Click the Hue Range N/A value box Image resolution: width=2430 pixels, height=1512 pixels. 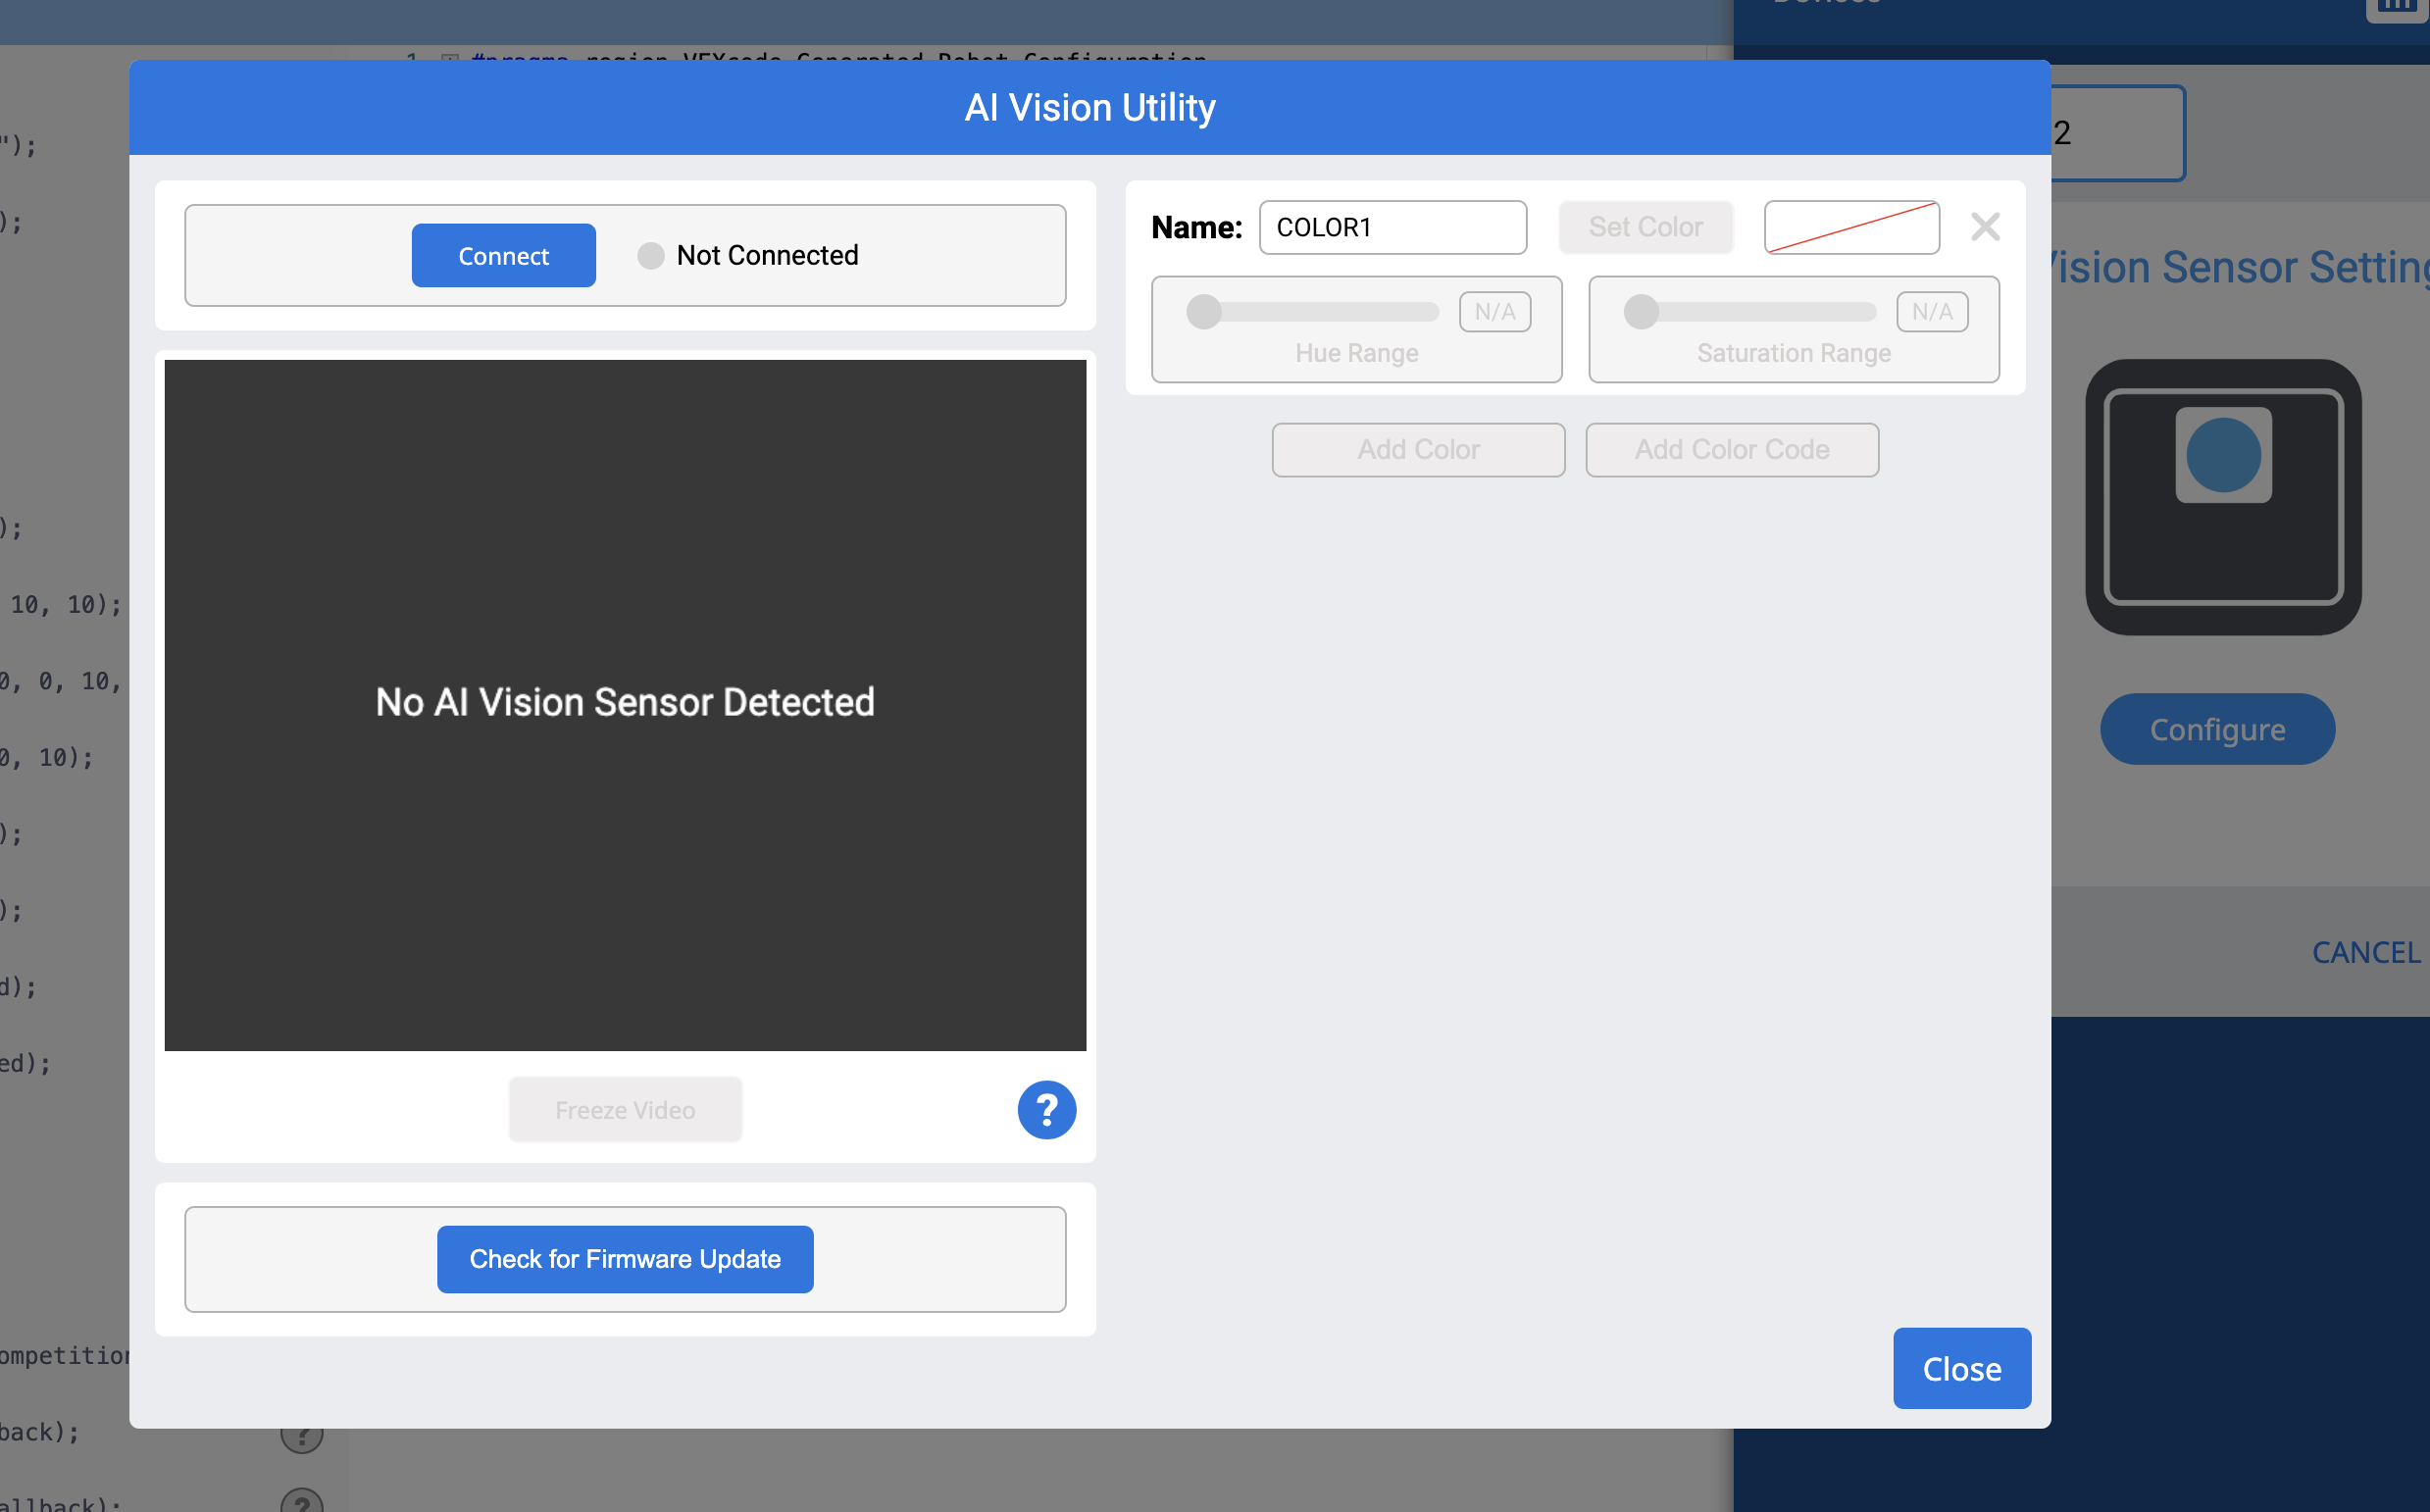(x=1494, y=312)
